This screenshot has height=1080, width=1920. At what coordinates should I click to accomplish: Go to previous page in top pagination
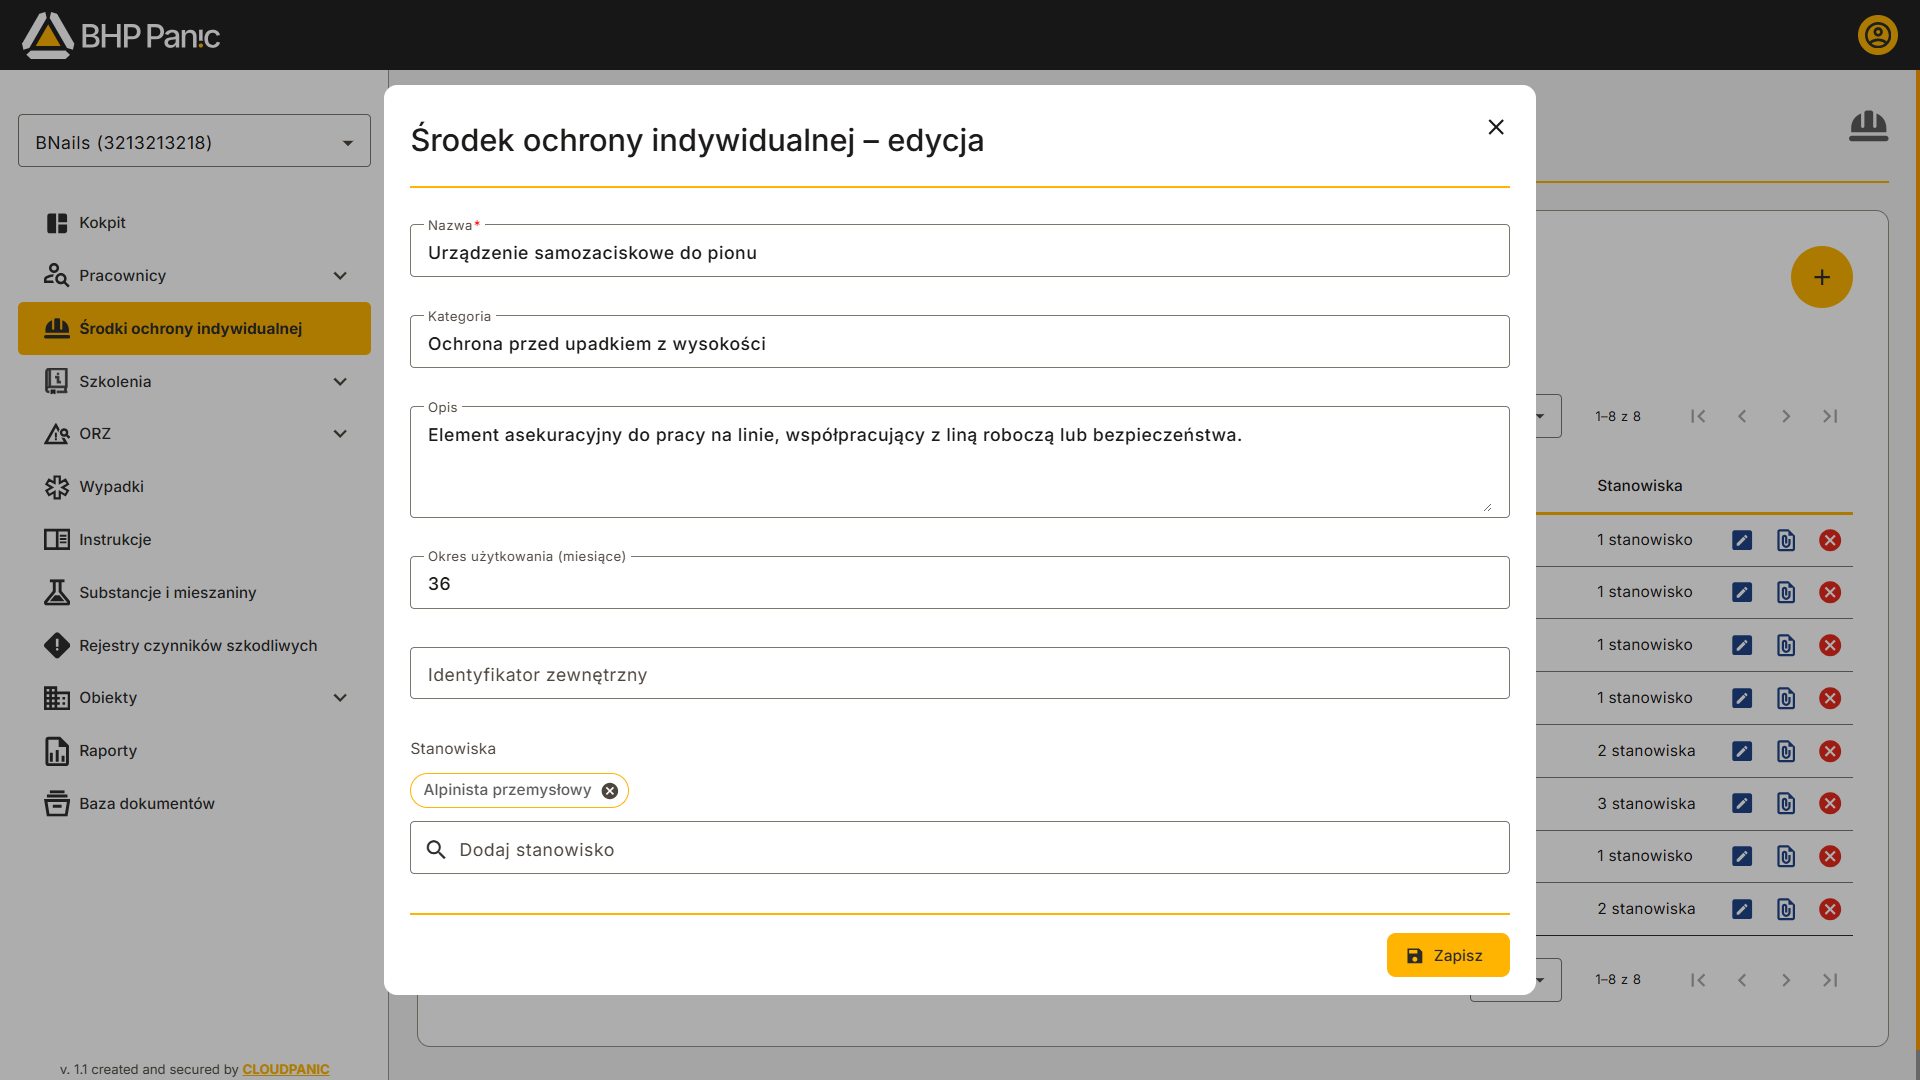coord(1742,416)
